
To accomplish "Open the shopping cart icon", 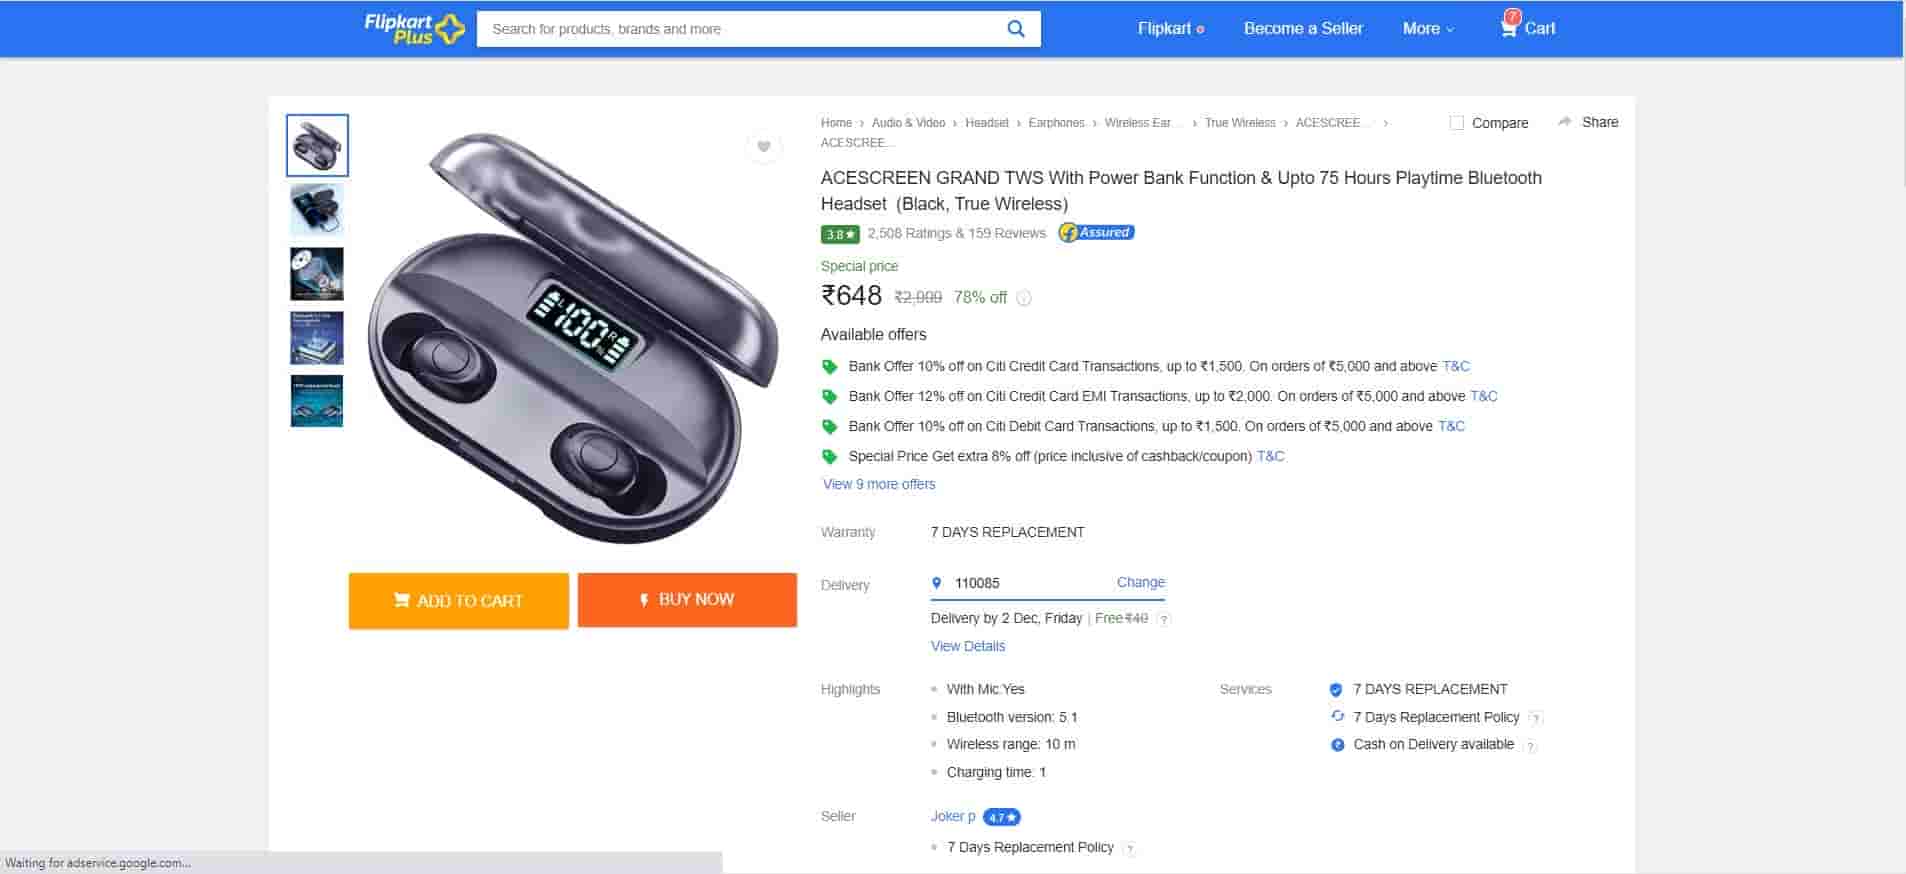I will click(1508, 27).
